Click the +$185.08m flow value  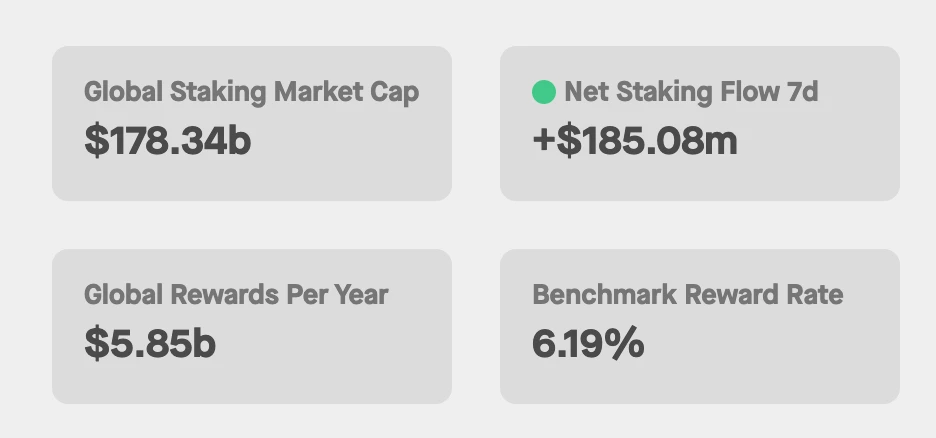point(634,141)
